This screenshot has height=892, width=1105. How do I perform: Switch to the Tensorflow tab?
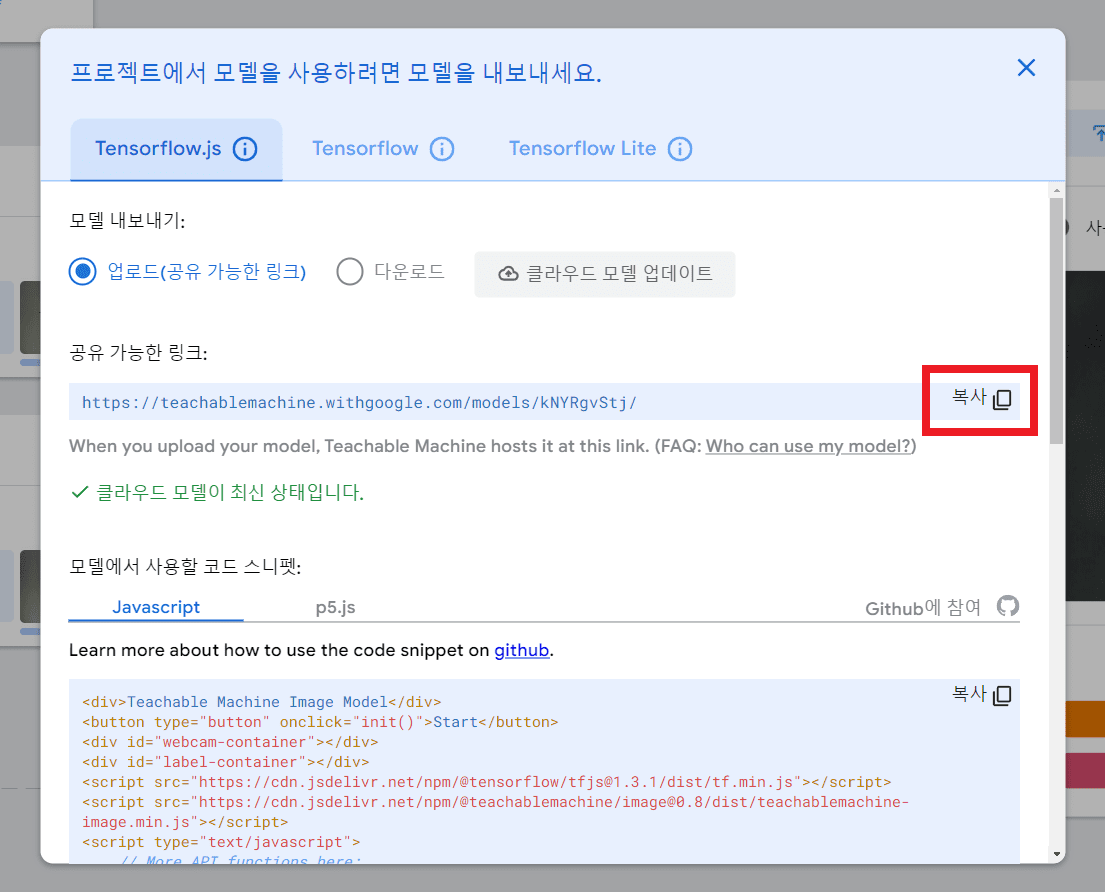365,149
